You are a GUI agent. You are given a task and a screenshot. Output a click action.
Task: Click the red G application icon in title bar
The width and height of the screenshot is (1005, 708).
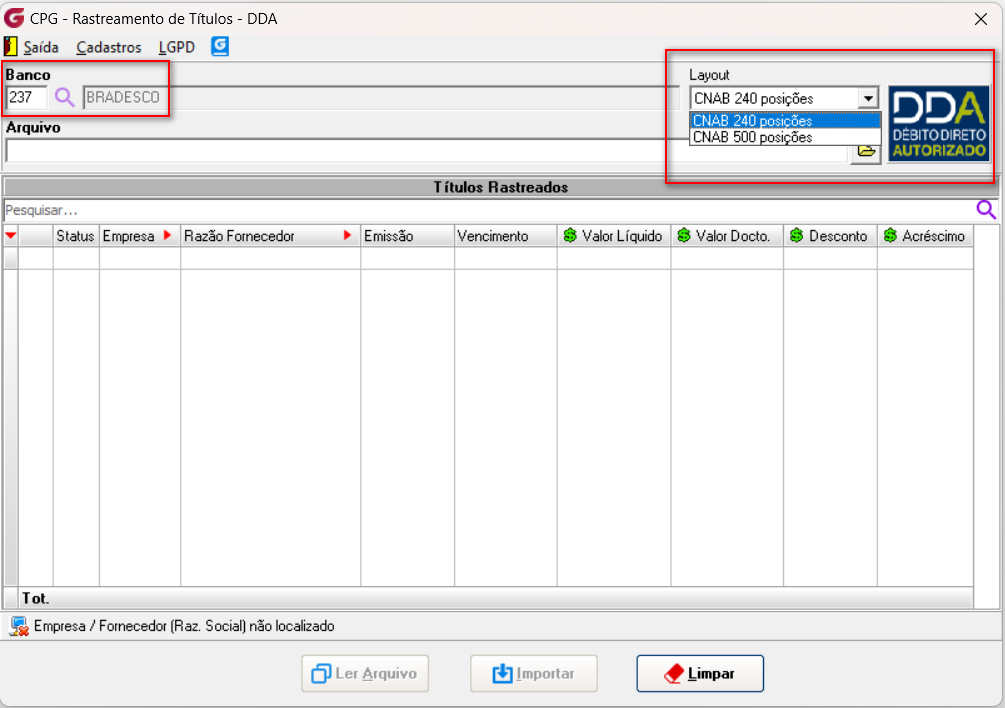[13, 18]
